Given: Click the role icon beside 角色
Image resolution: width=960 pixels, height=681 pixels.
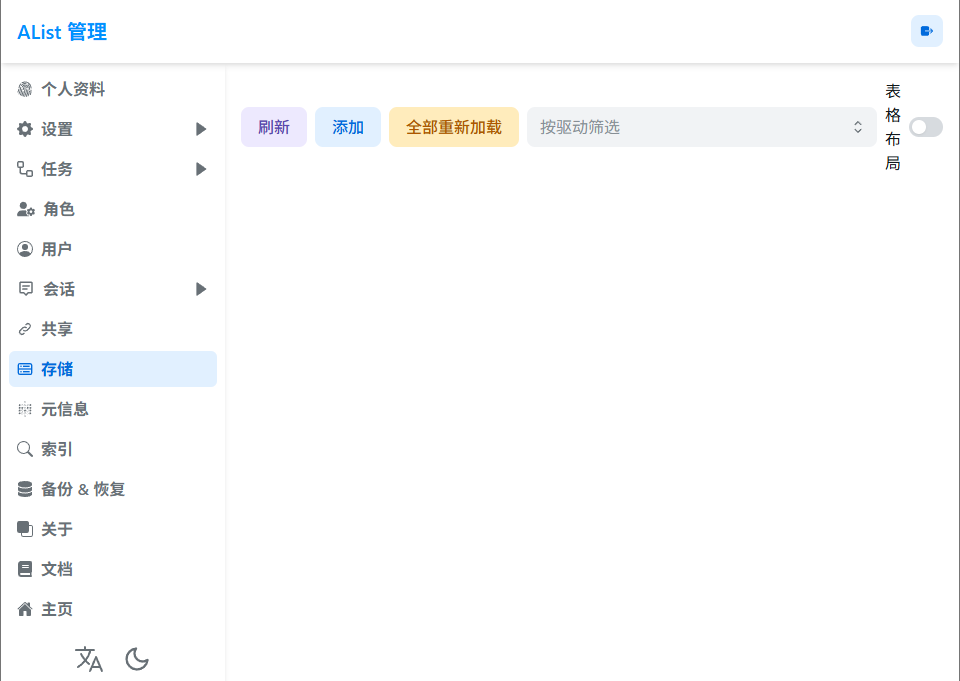Looking at the screenshot, I should (x=25, y=209).
